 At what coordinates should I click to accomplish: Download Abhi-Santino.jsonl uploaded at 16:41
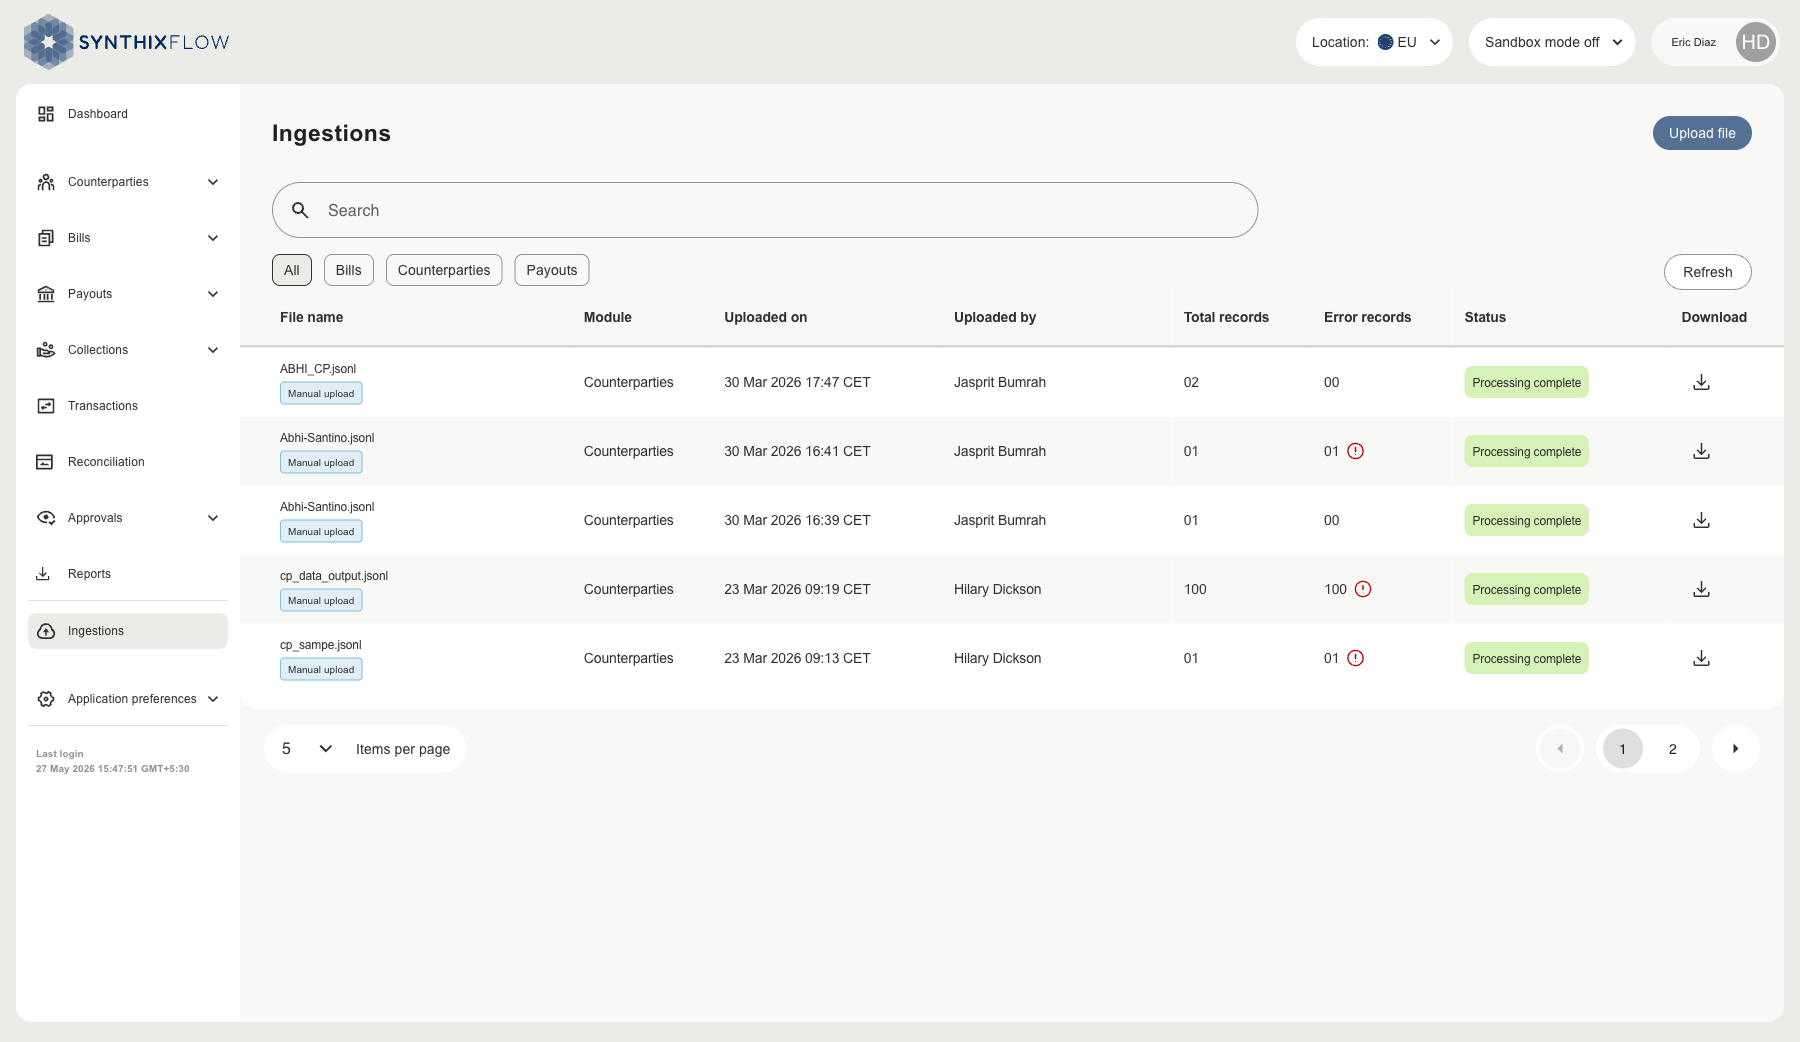tap(1701, 451)
